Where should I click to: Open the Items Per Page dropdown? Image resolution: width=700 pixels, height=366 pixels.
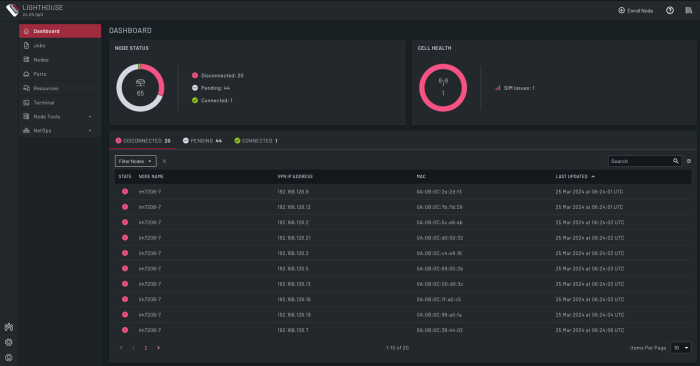(681, 348)
